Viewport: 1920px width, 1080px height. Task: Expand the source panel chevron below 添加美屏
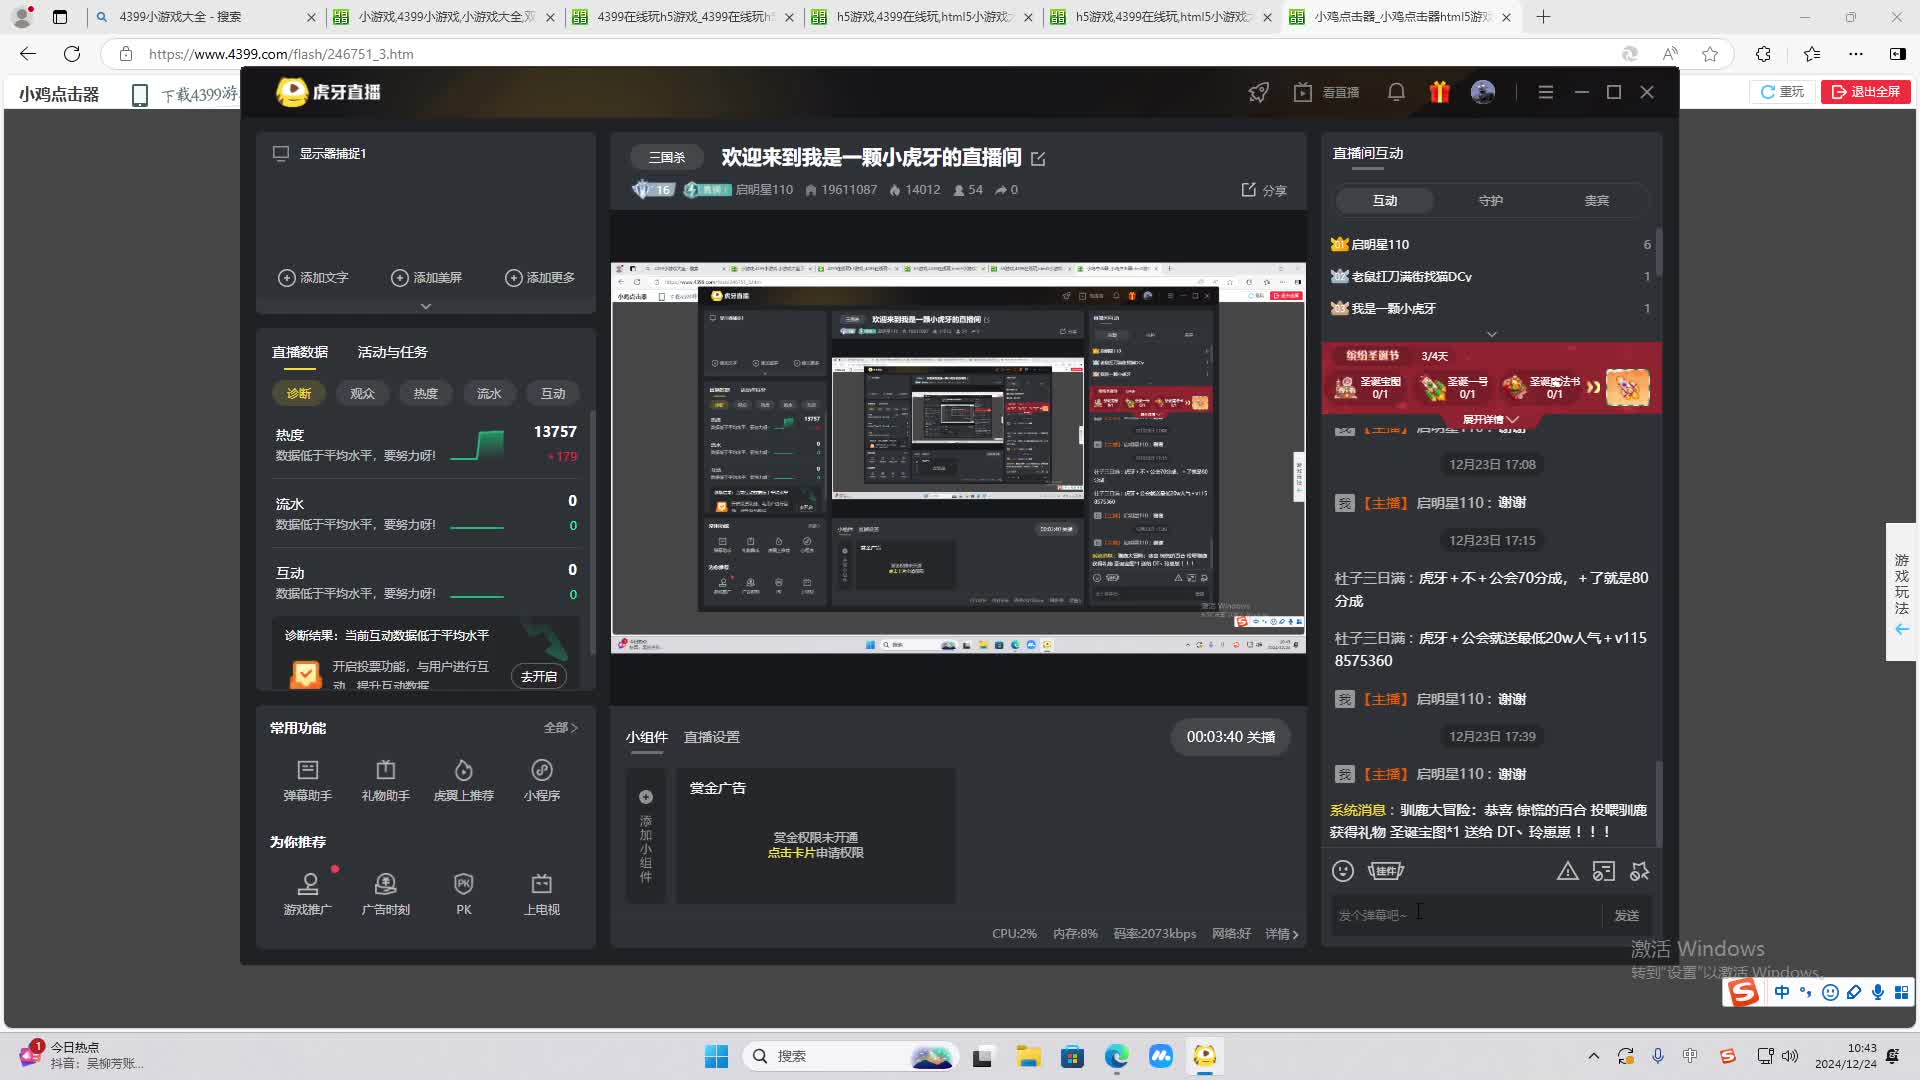point(426,306)
